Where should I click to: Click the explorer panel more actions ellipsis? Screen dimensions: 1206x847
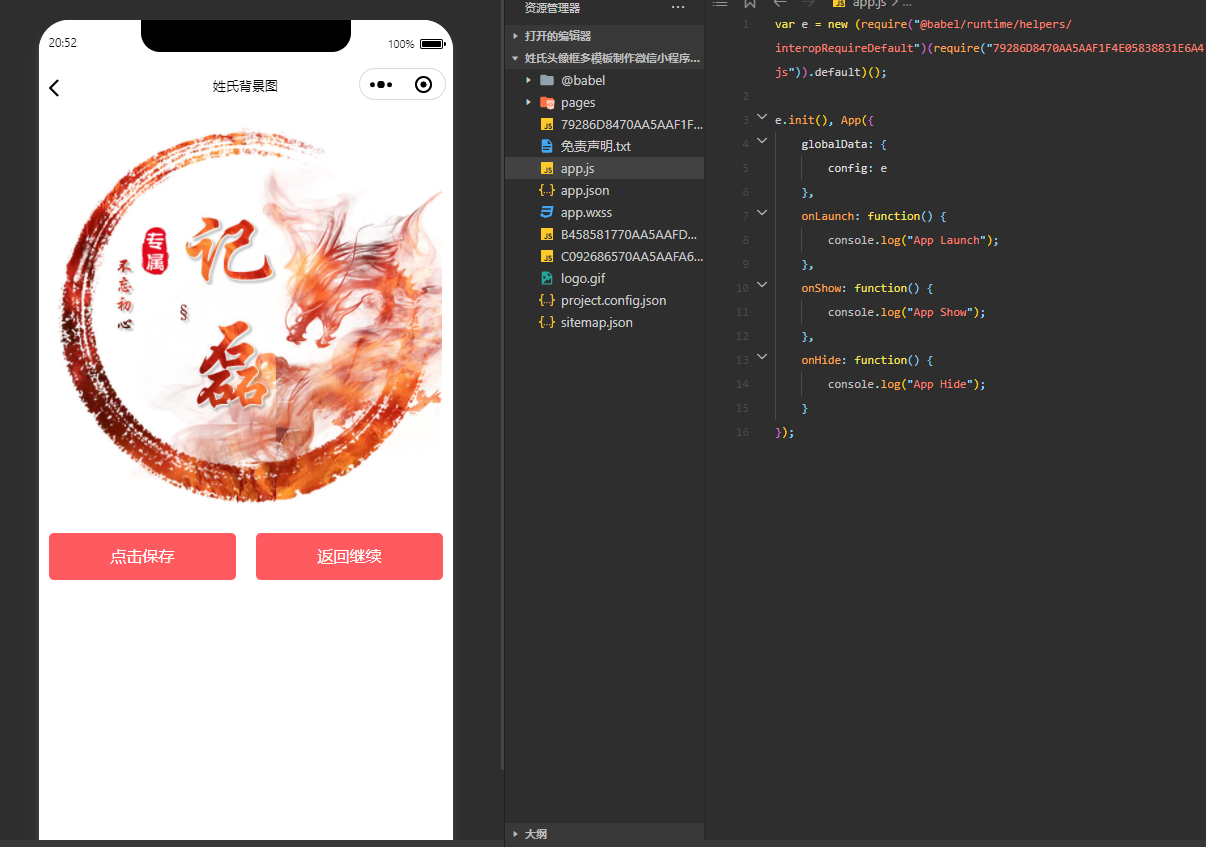pyautogui.click(x=678, y=7)
